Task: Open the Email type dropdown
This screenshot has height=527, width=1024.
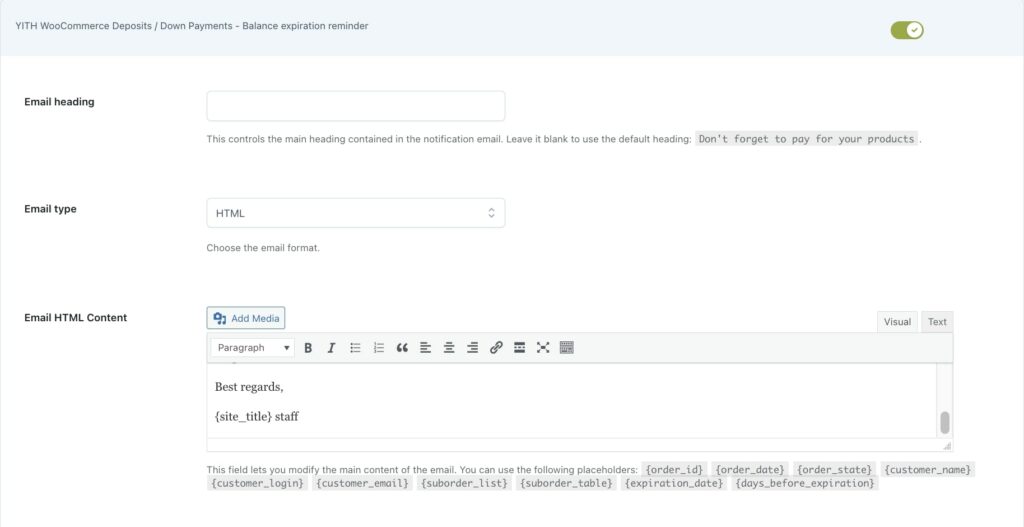Action: 356,213
